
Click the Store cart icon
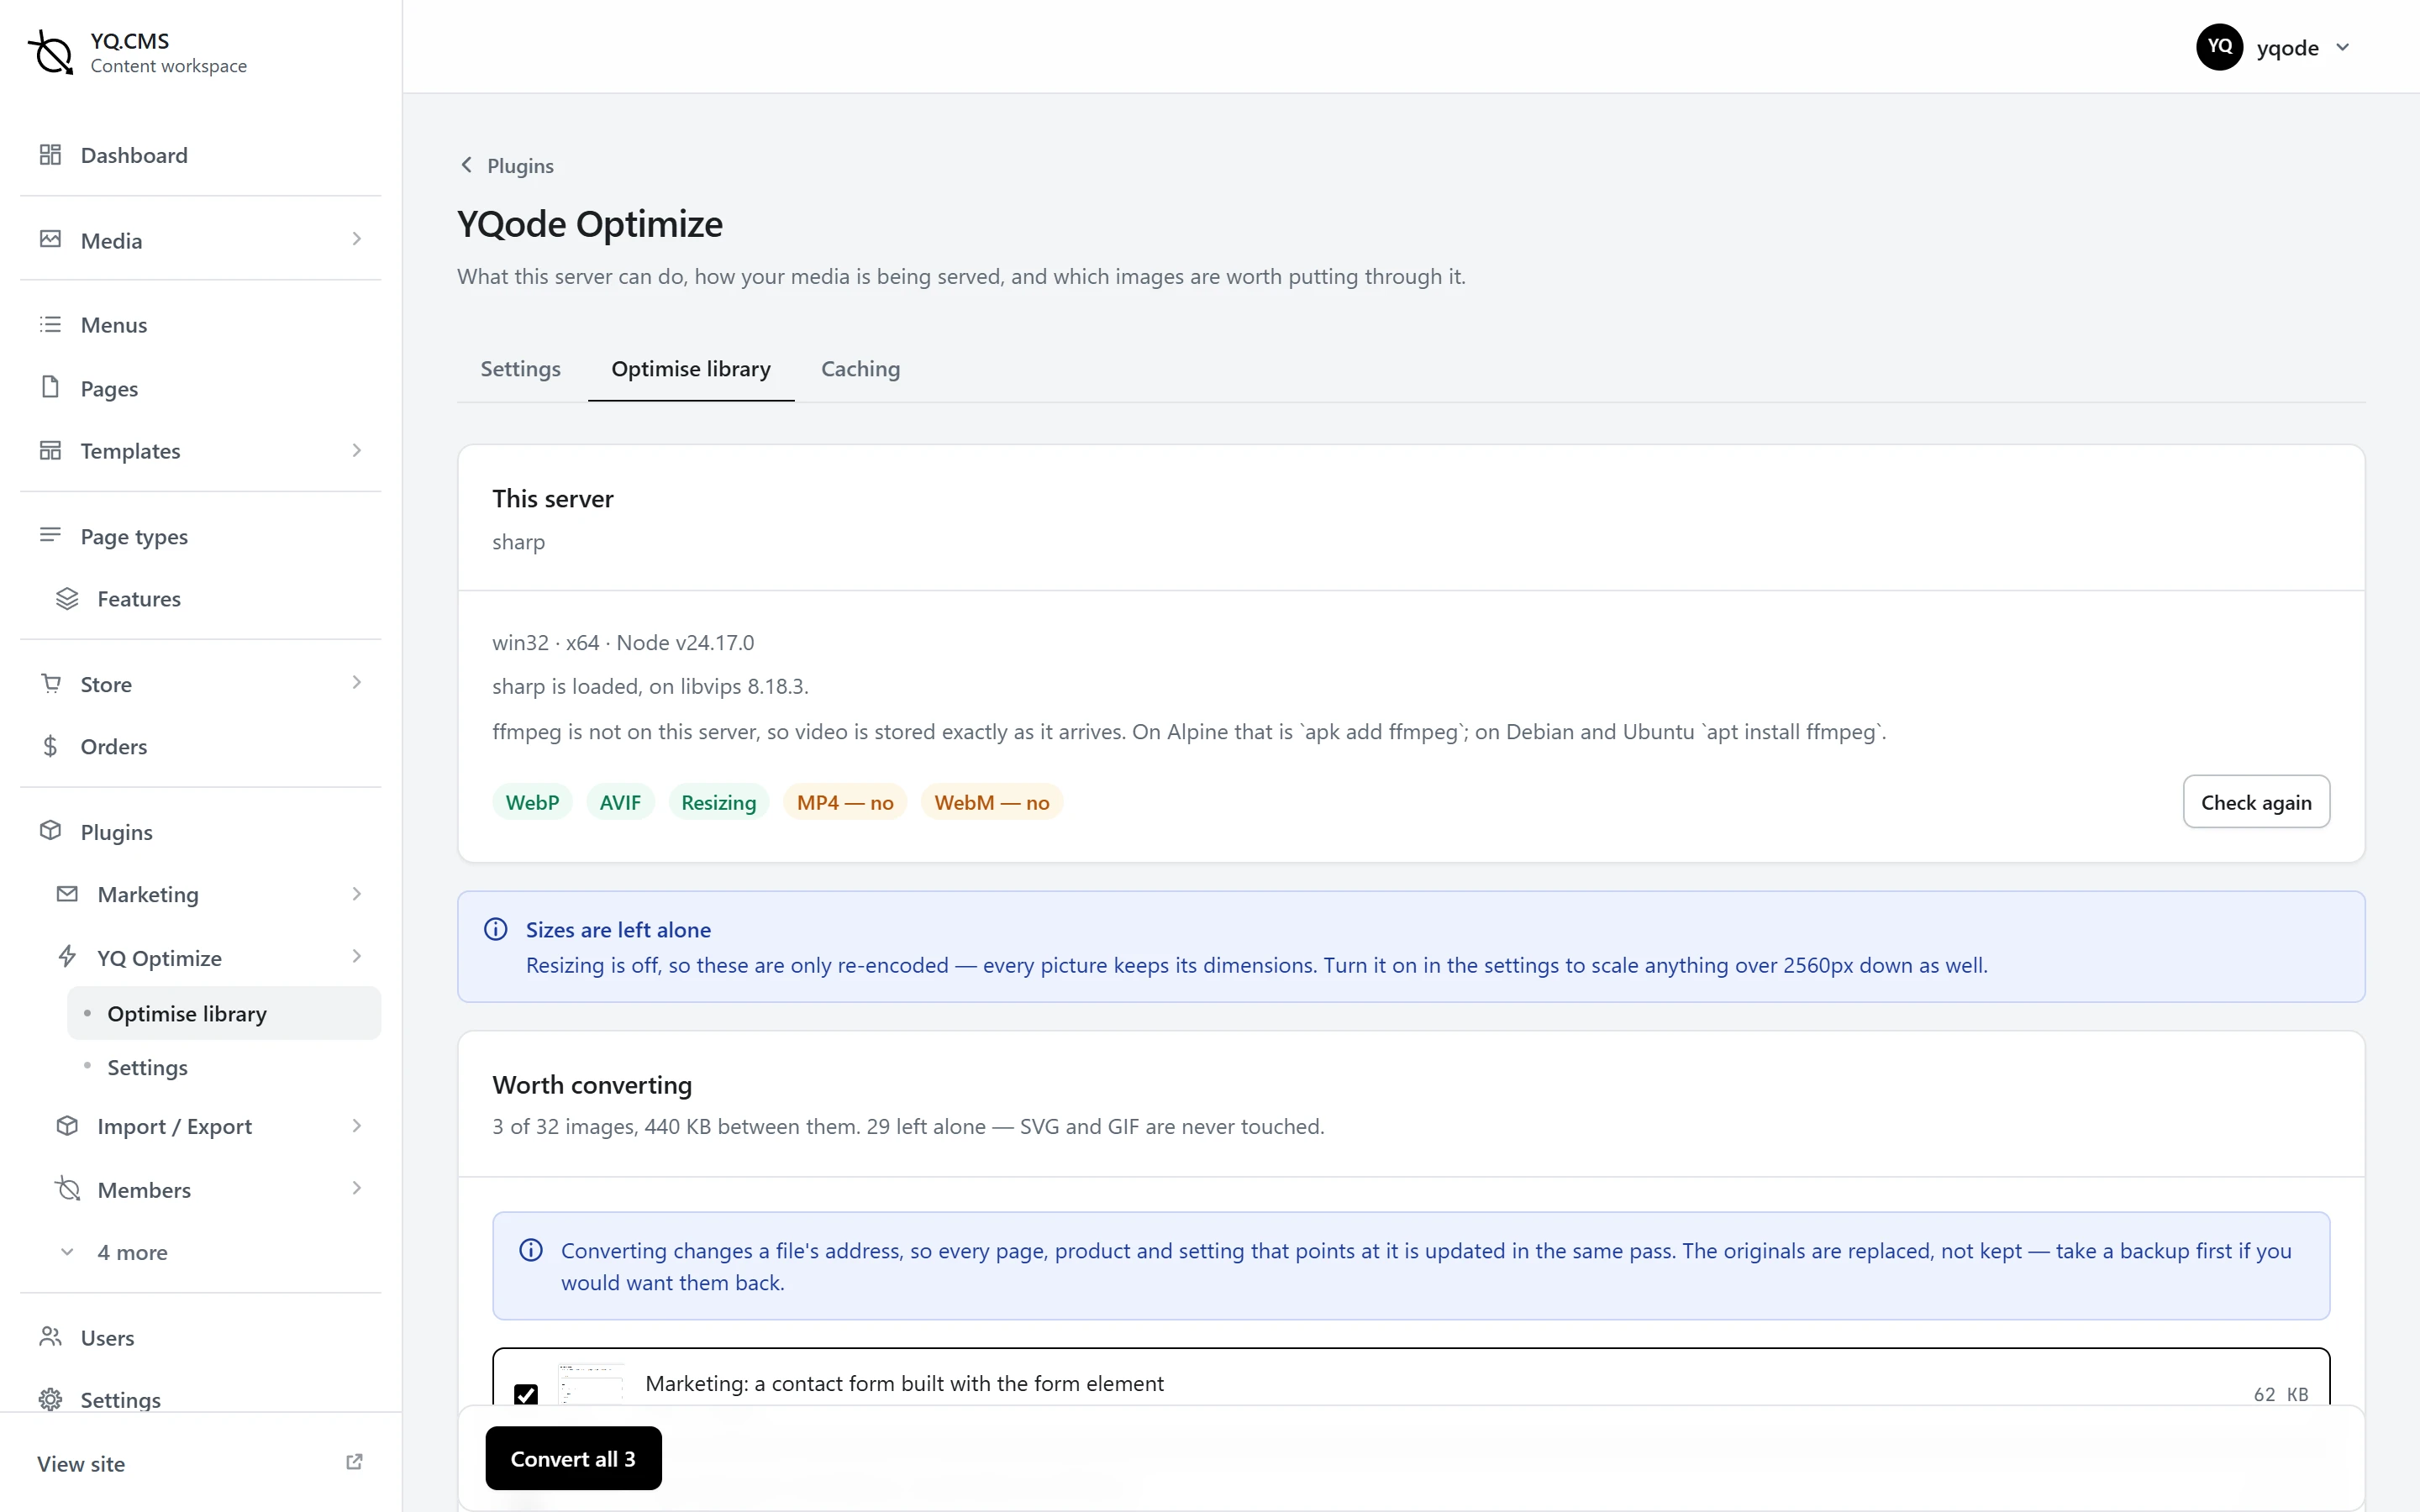tap(50, 683)
